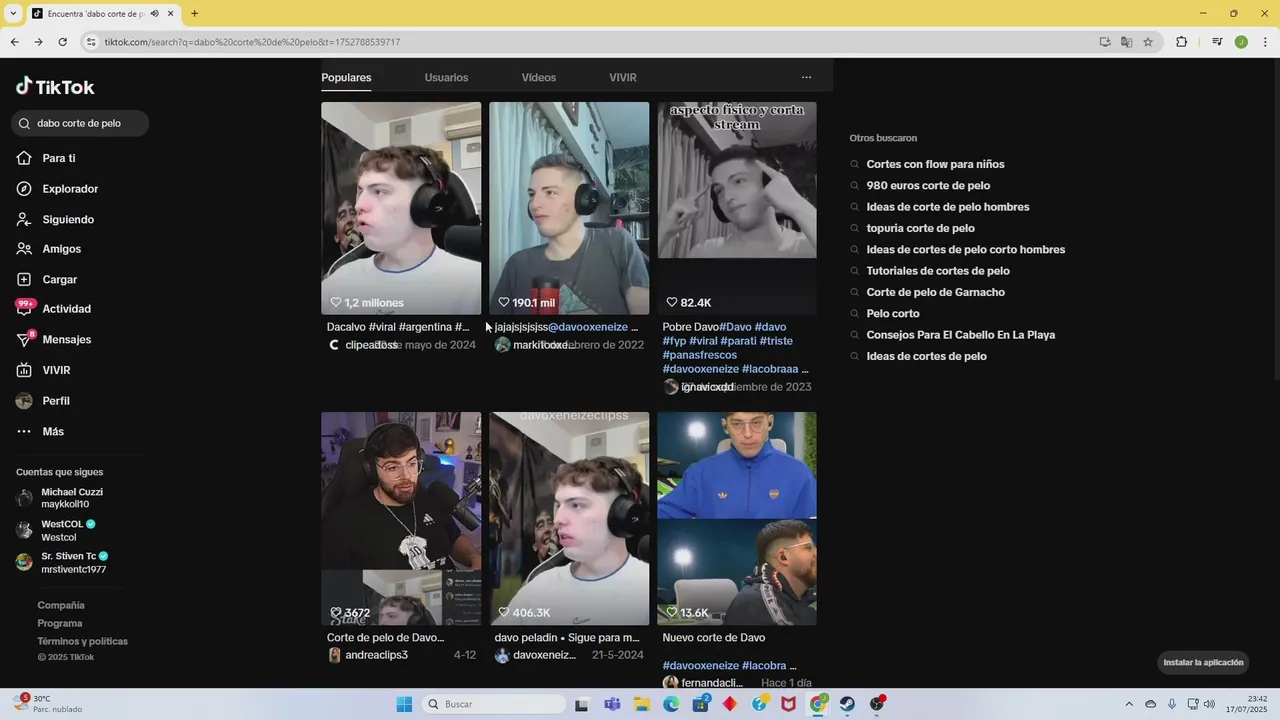The height and width of the screenshot is (720, 1280).
Task: Open Corte de pelo de Davo thumbnail
Action: [x=401, y=518]
